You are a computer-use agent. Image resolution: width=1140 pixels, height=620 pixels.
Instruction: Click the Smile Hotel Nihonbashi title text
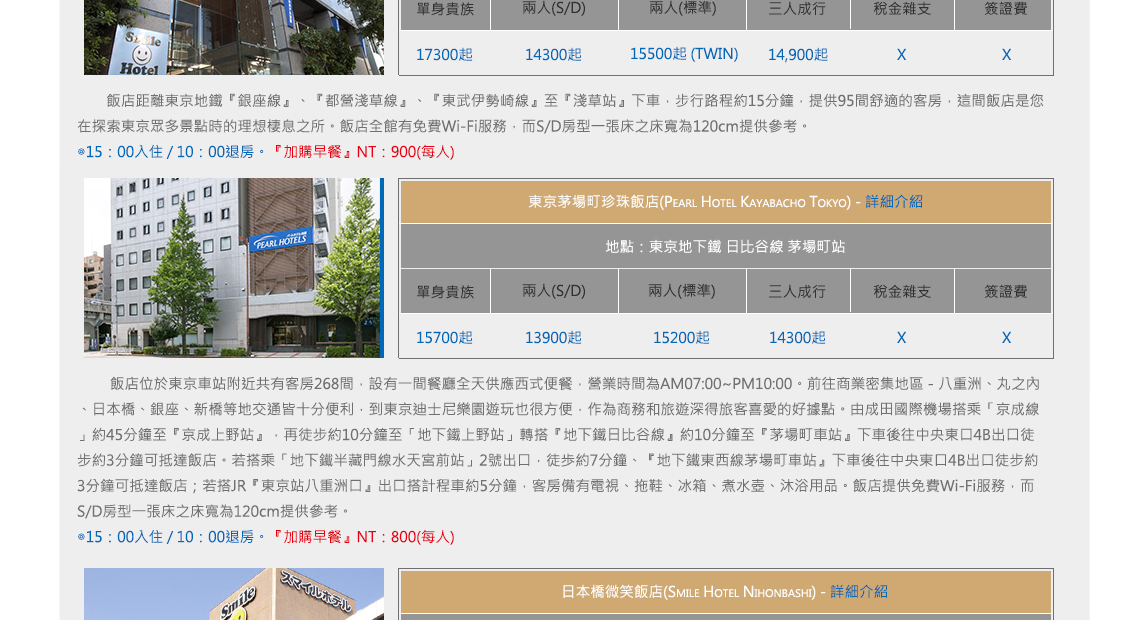coord(687,592)
